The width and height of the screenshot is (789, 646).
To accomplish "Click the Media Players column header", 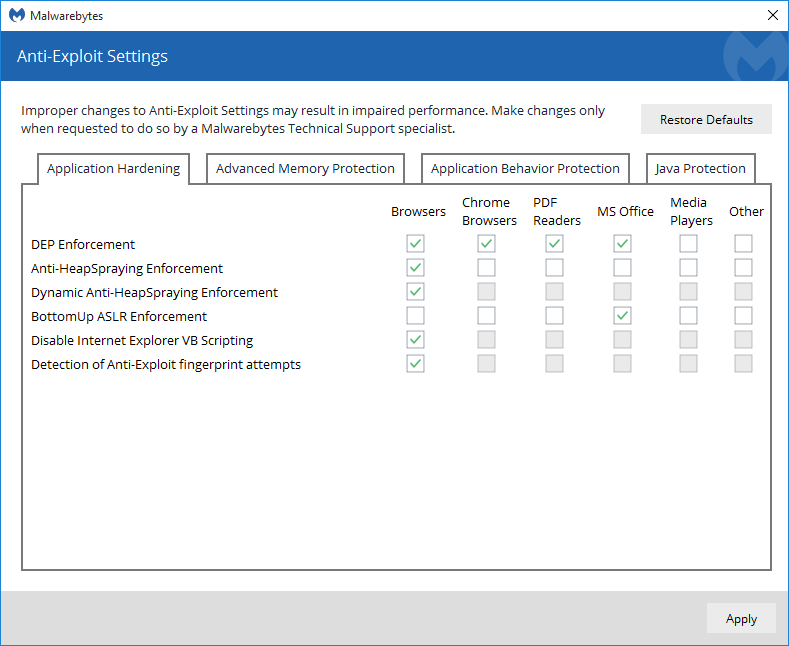I will click(x=691, y=211).
